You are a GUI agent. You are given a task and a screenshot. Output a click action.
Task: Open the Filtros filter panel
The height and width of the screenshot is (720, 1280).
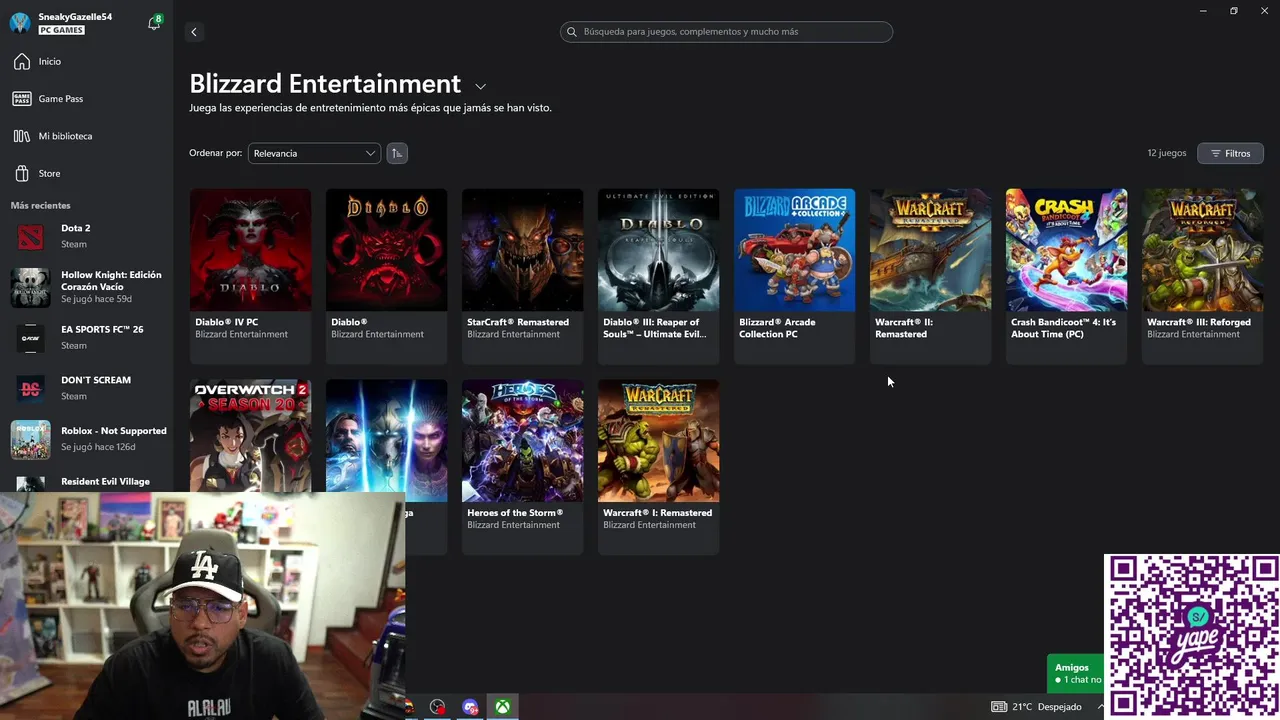pos(1230,153)
